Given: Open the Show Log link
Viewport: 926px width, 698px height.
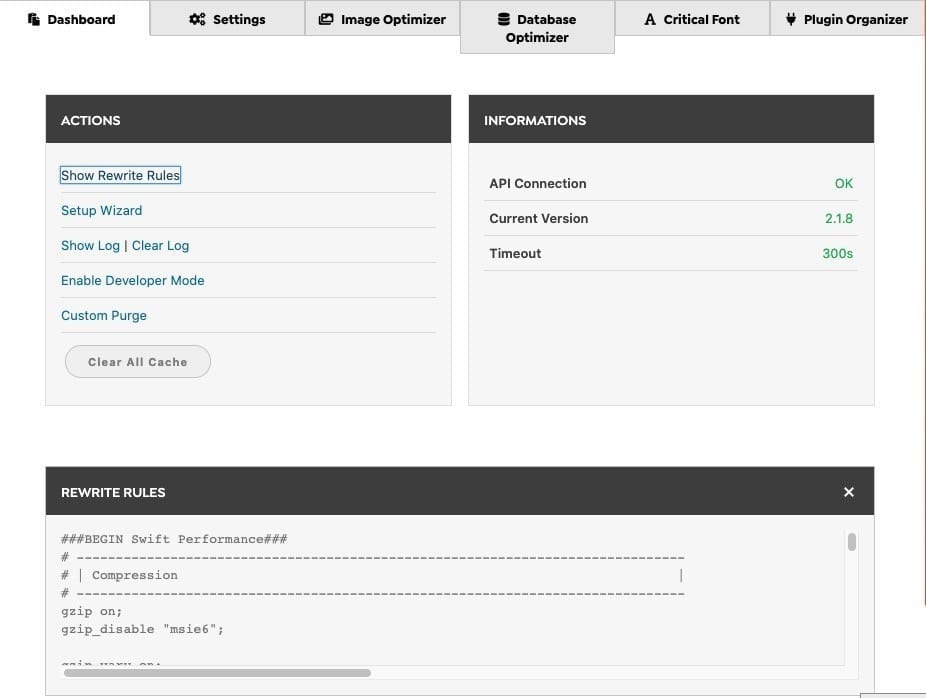Looking at the screenshot, I should point(90,246).
